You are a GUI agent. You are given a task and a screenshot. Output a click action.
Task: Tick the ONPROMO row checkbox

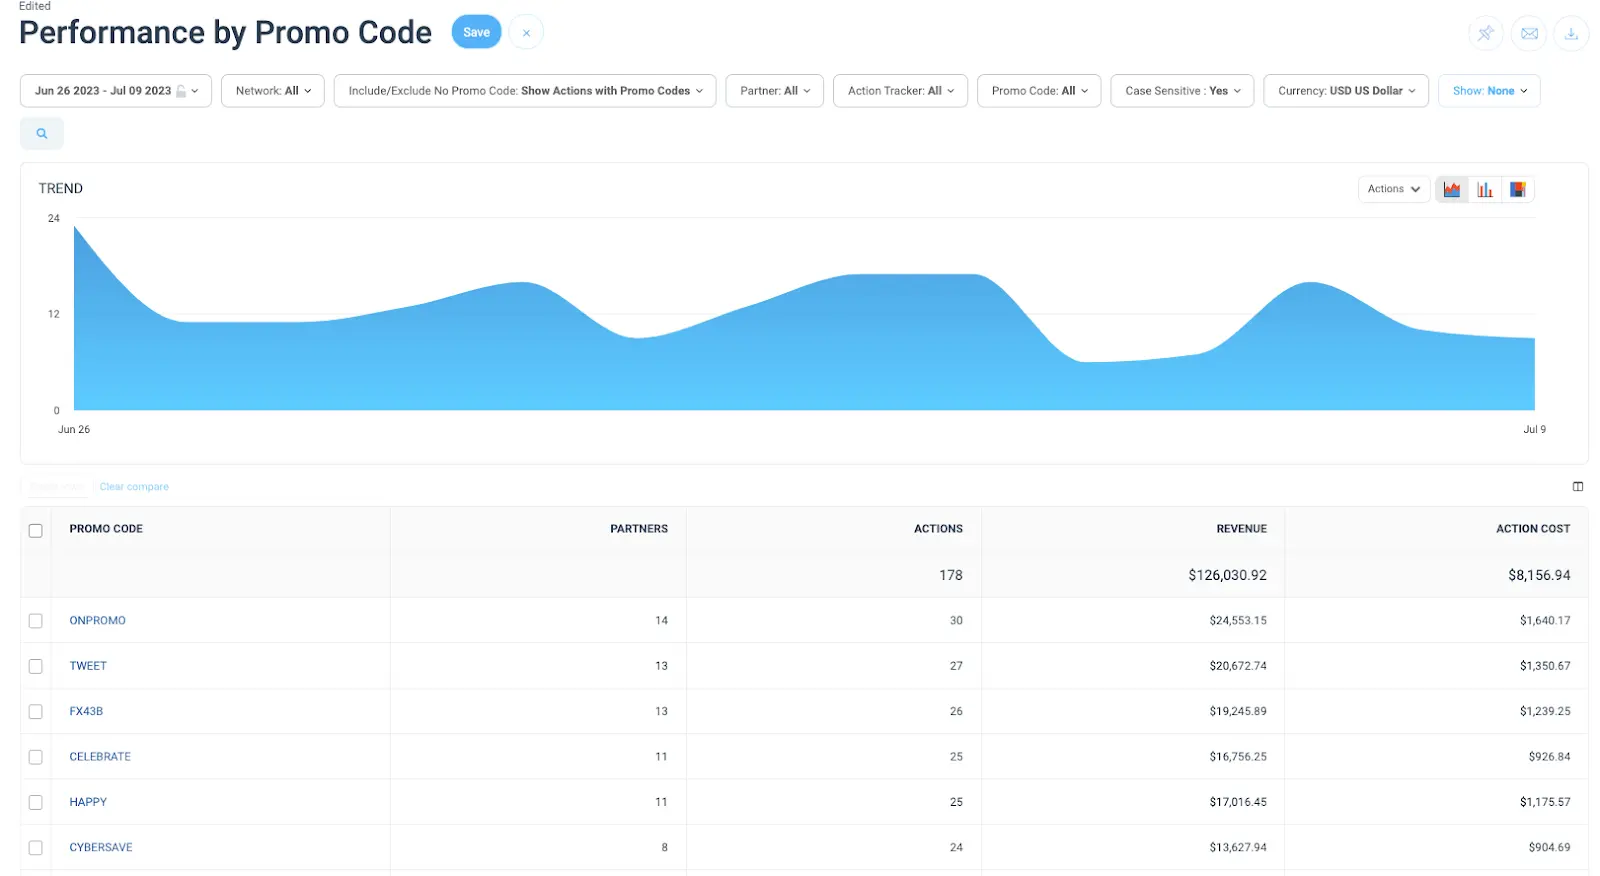pyautogui.click(x=36, y=621)
